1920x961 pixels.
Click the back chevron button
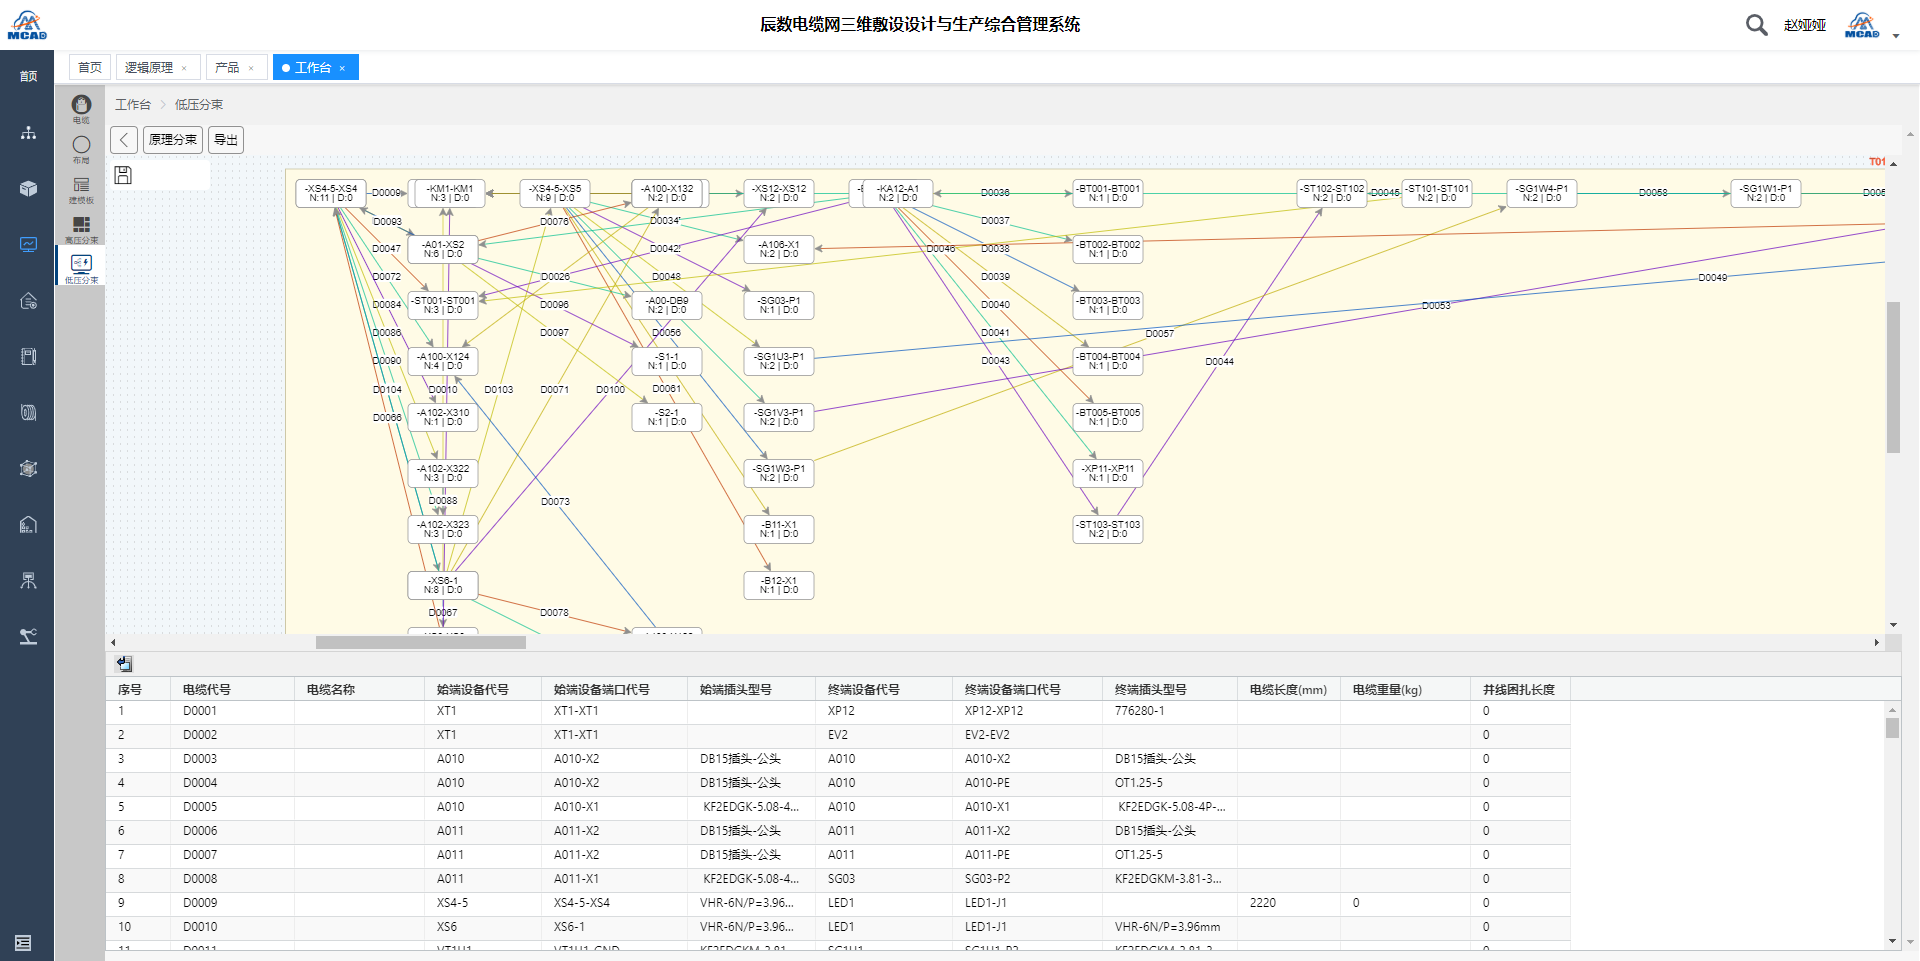124,140
